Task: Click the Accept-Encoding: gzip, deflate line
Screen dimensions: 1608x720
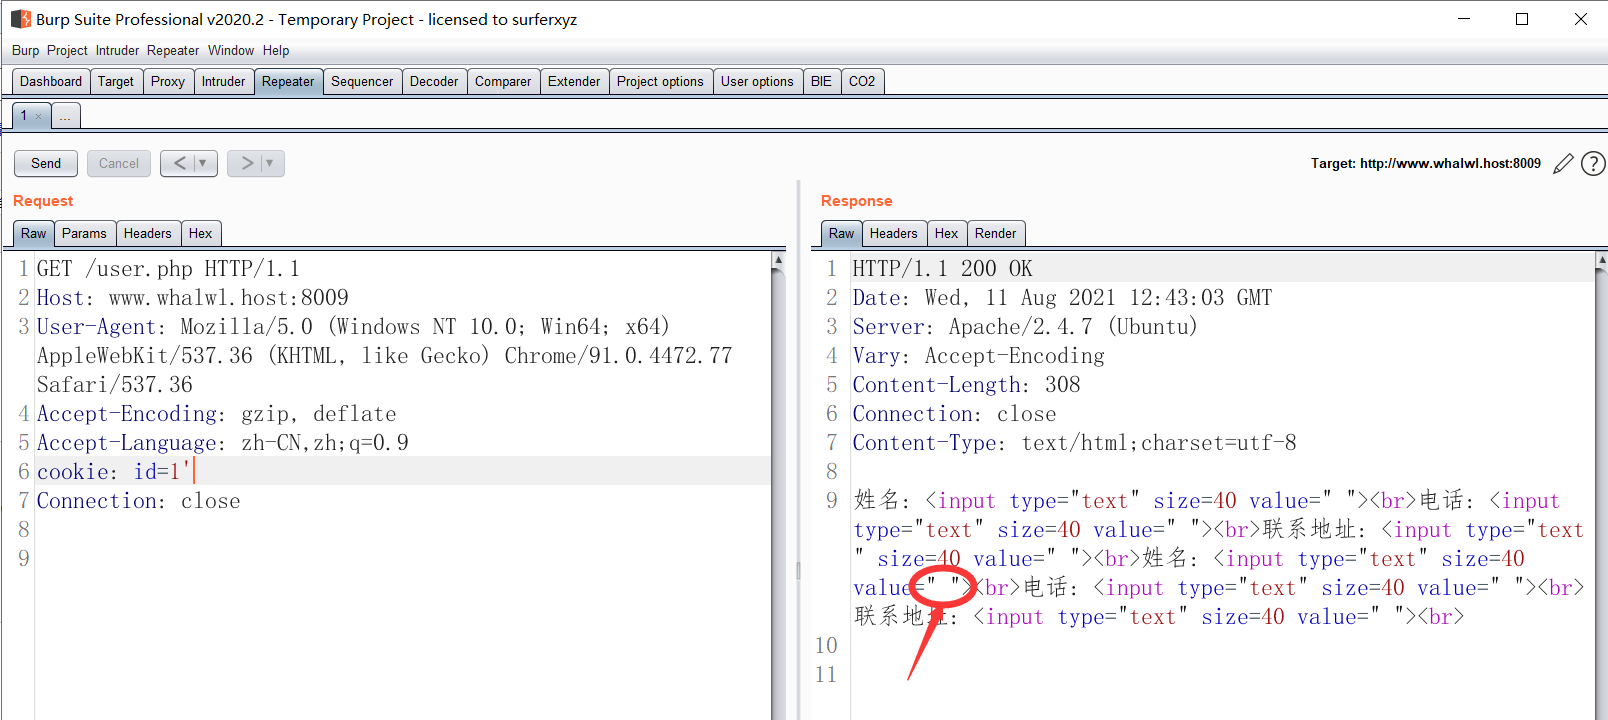Action: click(217, 414)
